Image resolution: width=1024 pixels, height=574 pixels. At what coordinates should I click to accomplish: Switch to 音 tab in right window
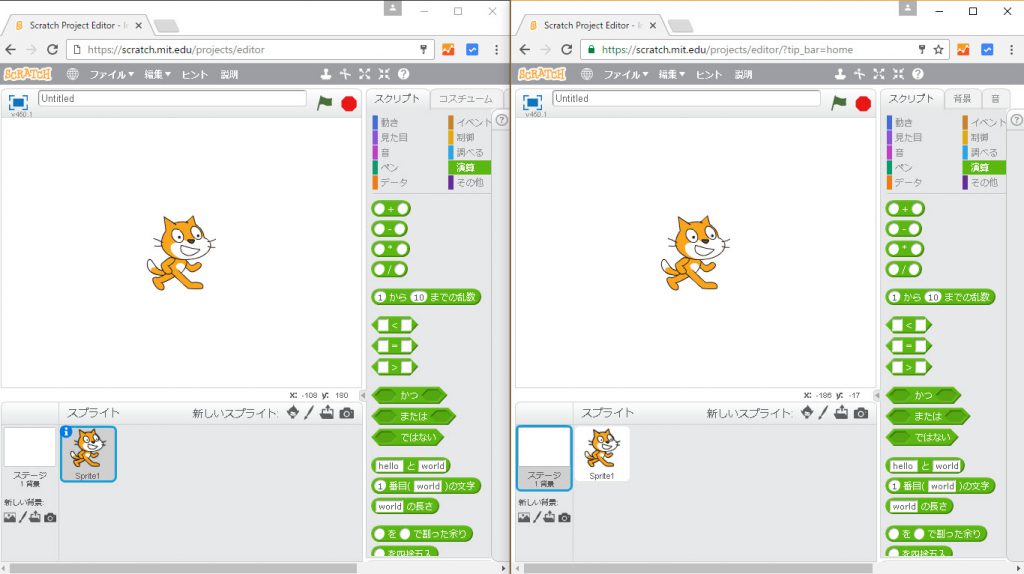coord(995,99)
